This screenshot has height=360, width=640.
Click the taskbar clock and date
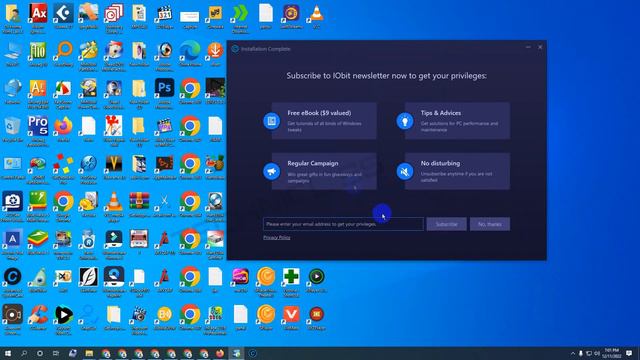[611, 353]
